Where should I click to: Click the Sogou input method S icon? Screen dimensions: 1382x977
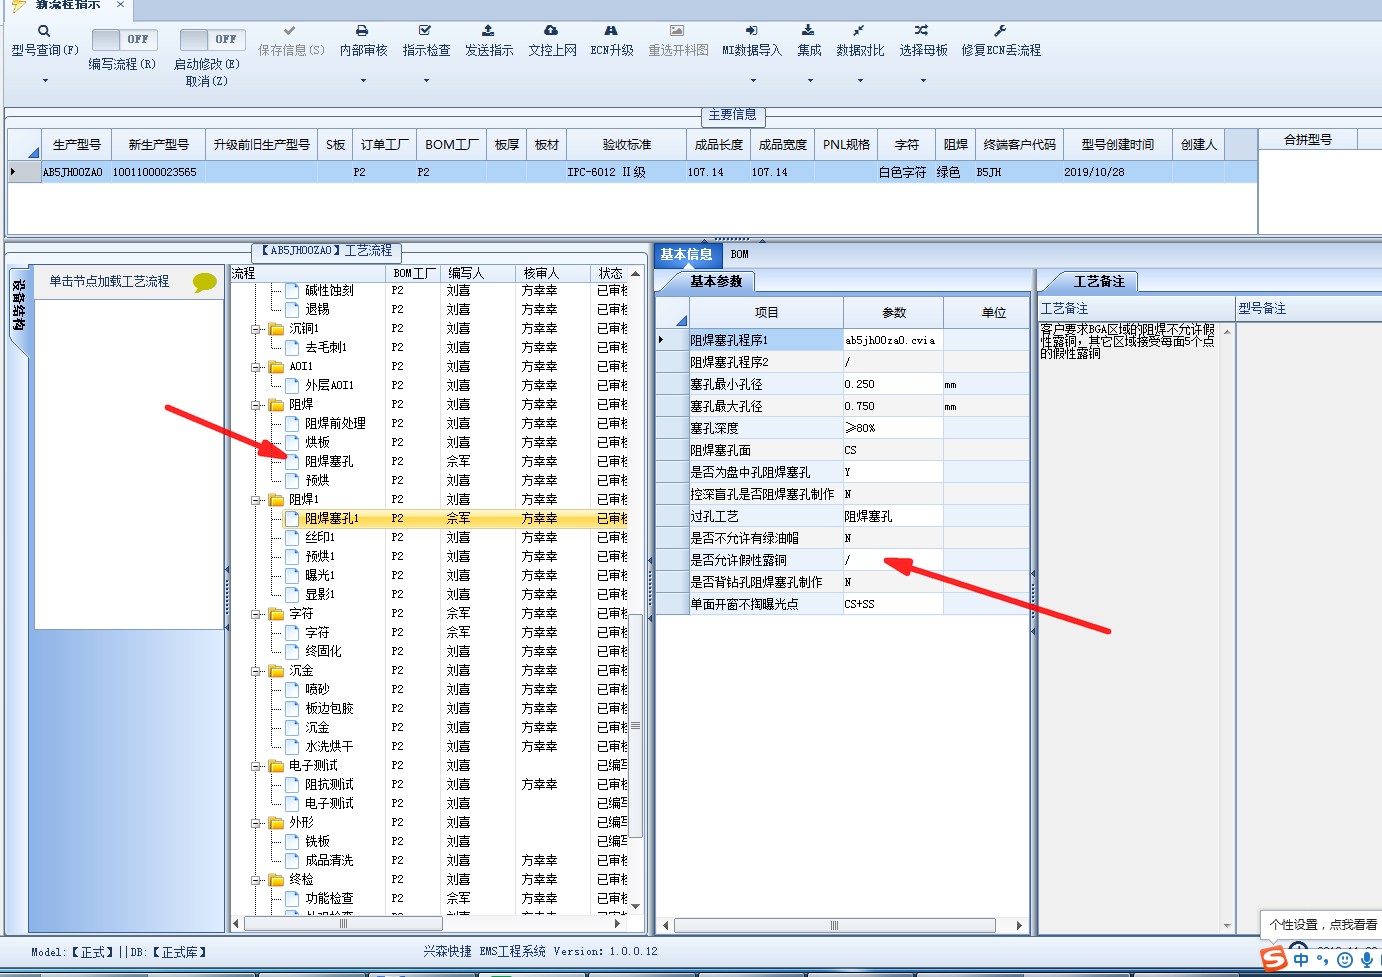[1273, 959]
